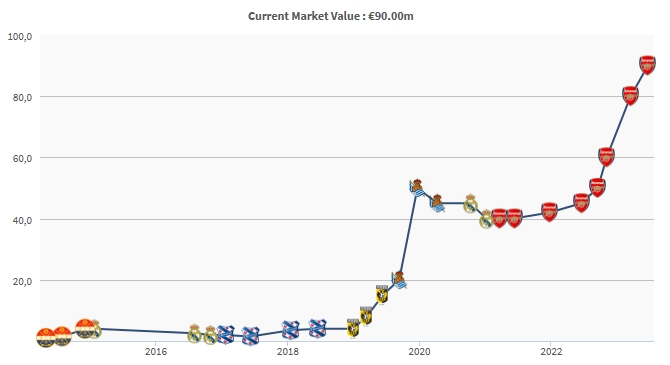This screenshot has width=670, height=365.
Task: Select the Real Sociedad crest at the 50m spike
Action: (417, 188)
